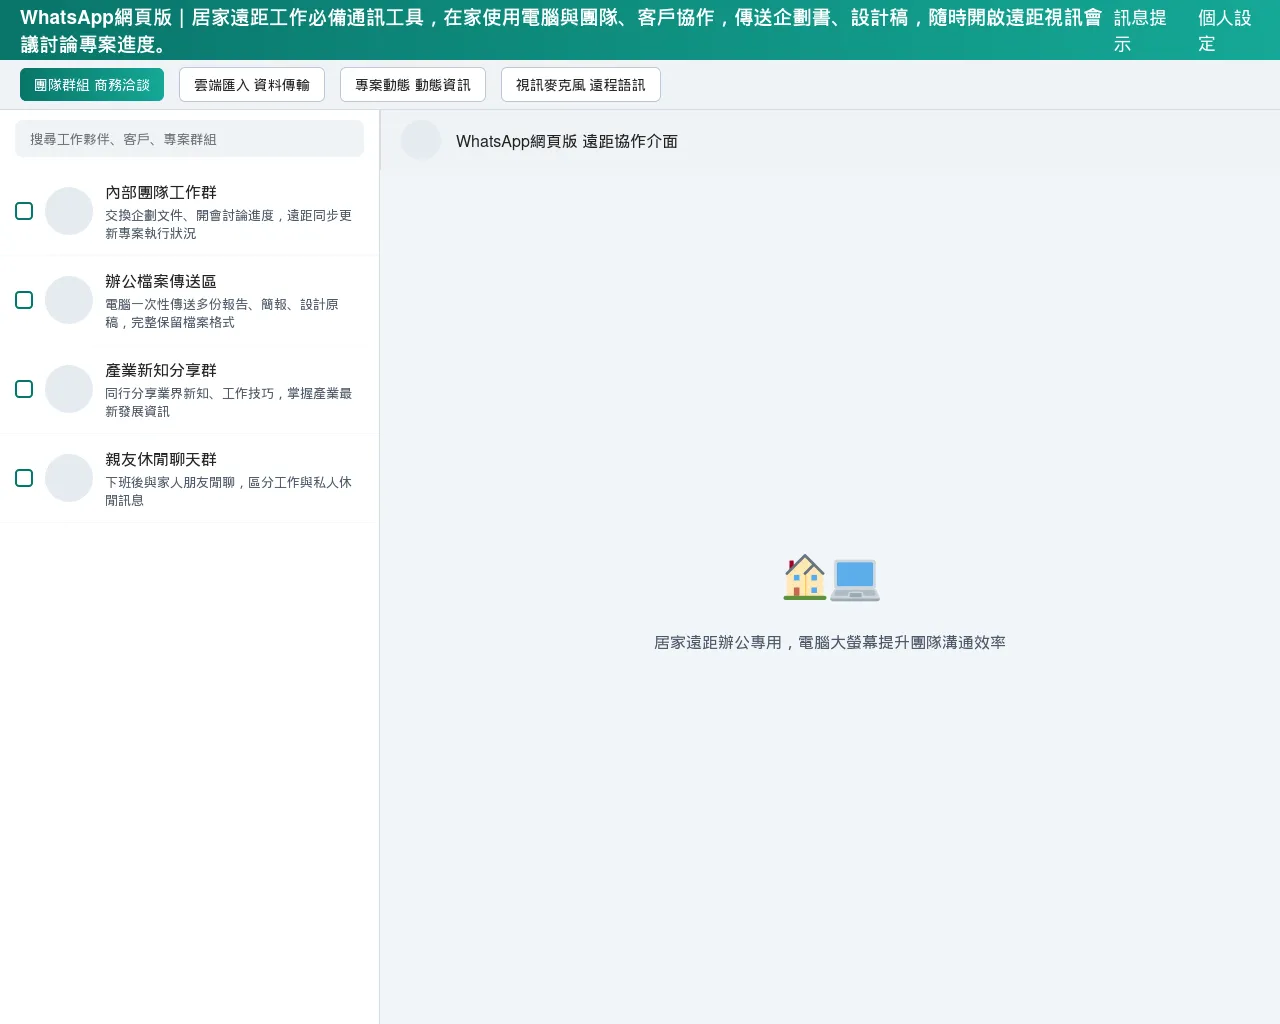The height and width of the screenshot is (1024, 1280).
Task: Enable the 產業新知分享群 checkbox
Action: 24,389
